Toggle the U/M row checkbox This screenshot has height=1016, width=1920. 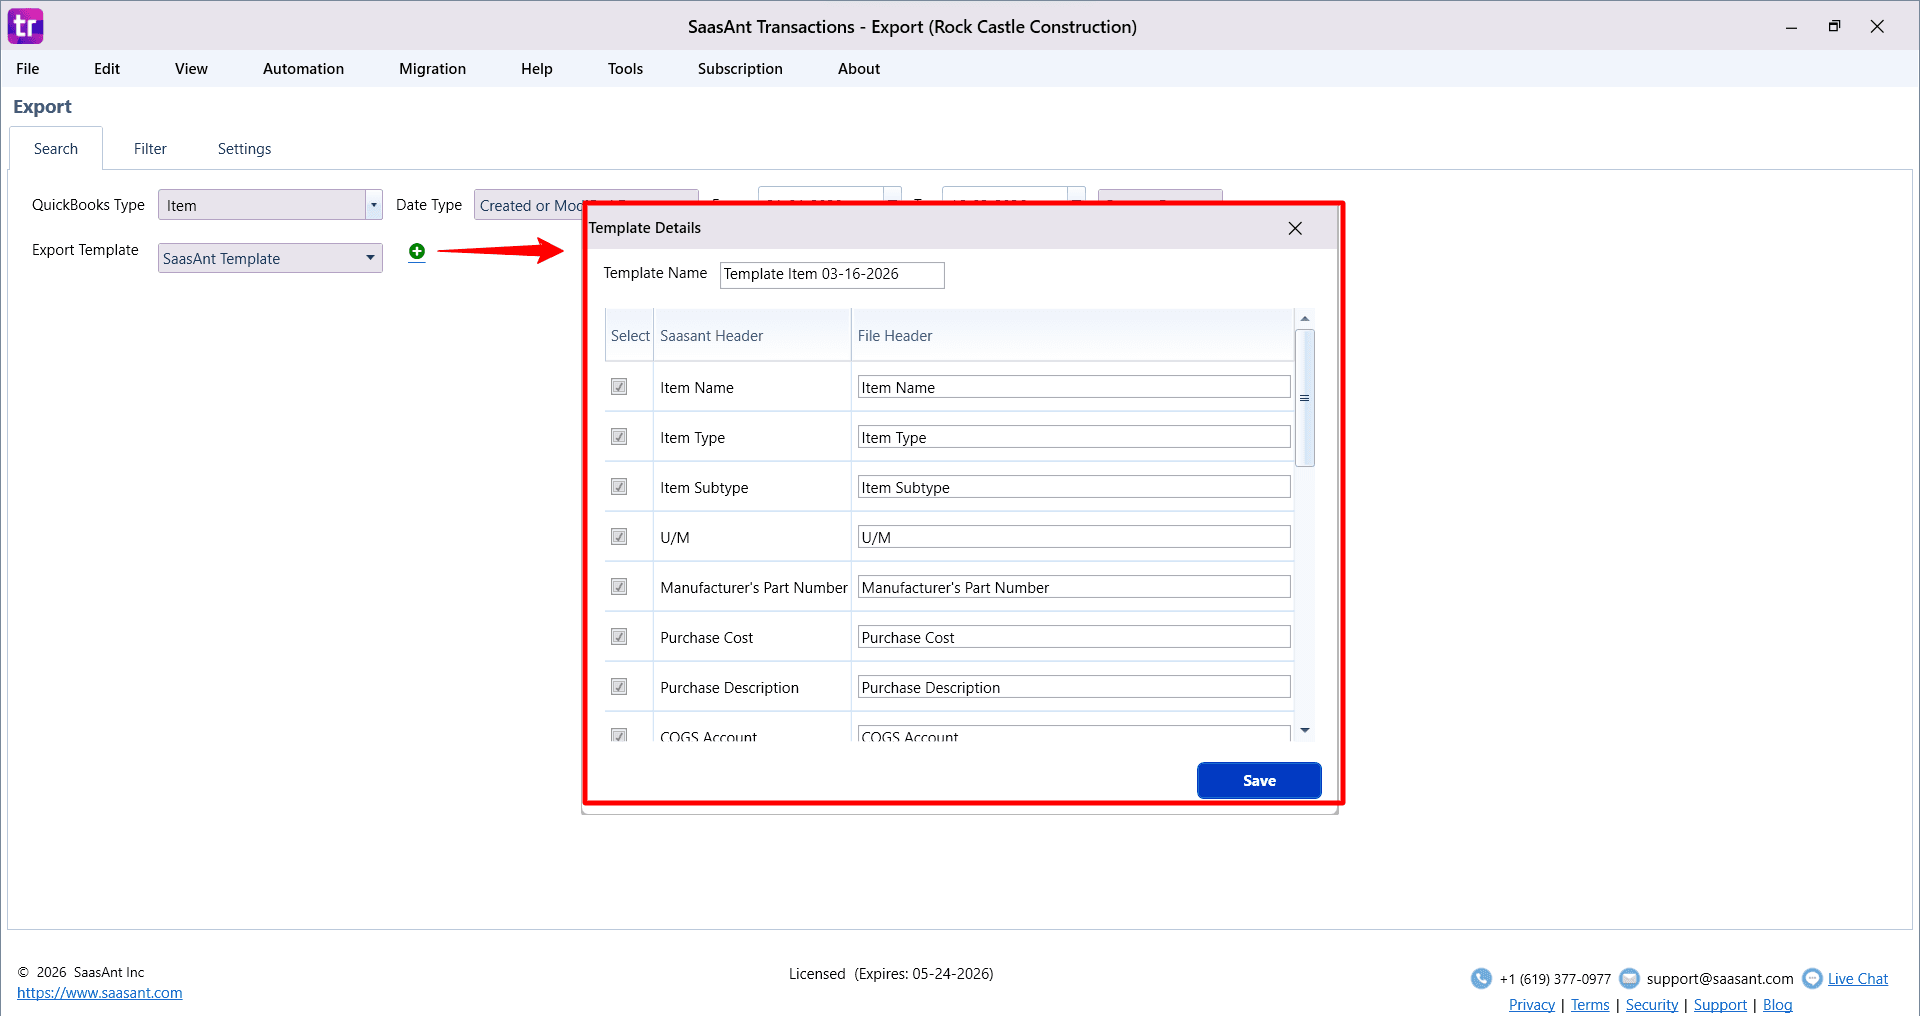pos(619,537)
